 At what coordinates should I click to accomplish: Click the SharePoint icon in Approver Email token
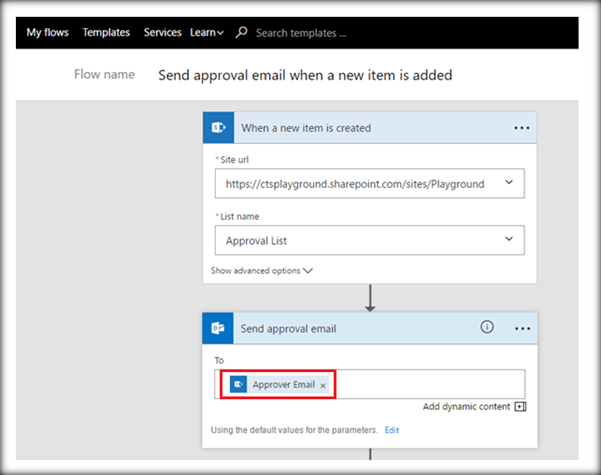pyautogui.click(x=238, y=384)
